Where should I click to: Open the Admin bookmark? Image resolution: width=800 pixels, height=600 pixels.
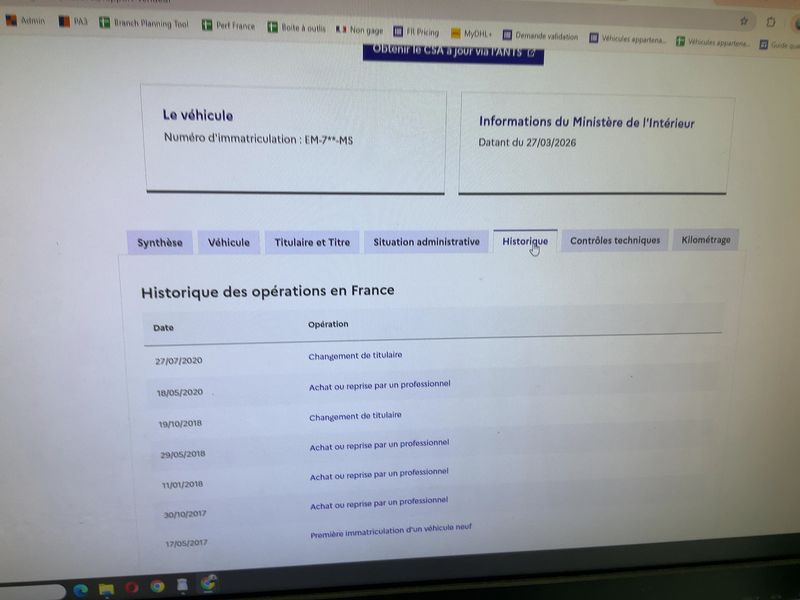[26, 21]
